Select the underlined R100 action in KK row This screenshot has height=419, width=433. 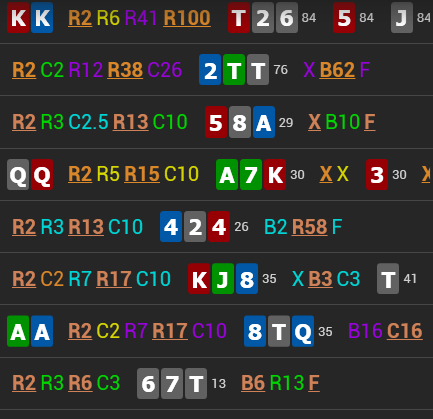pyautogui.click(x=187, y=18)
